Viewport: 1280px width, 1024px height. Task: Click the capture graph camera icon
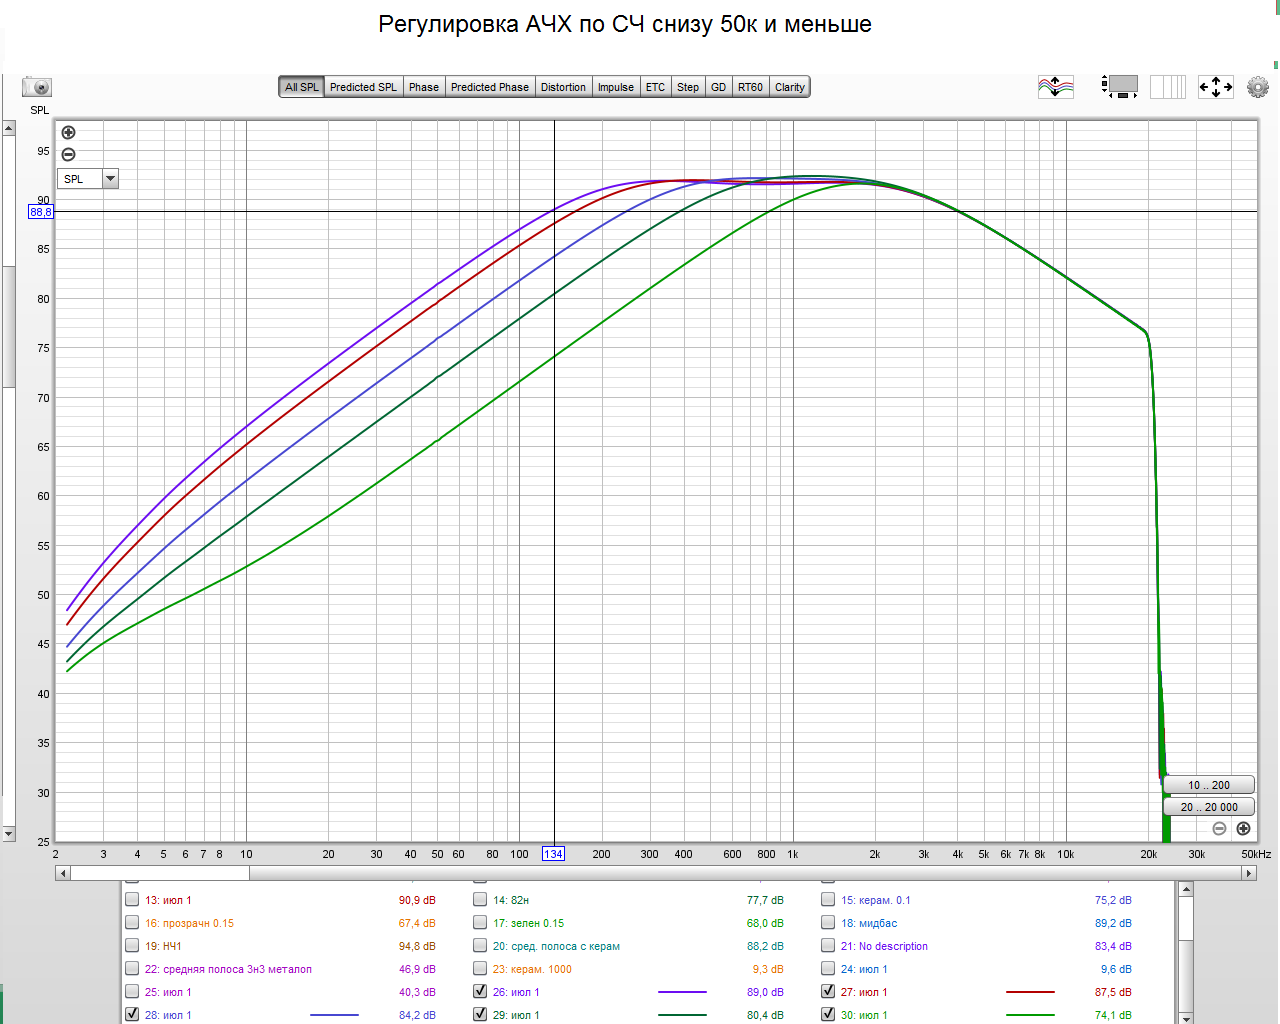tap(37, 87)
